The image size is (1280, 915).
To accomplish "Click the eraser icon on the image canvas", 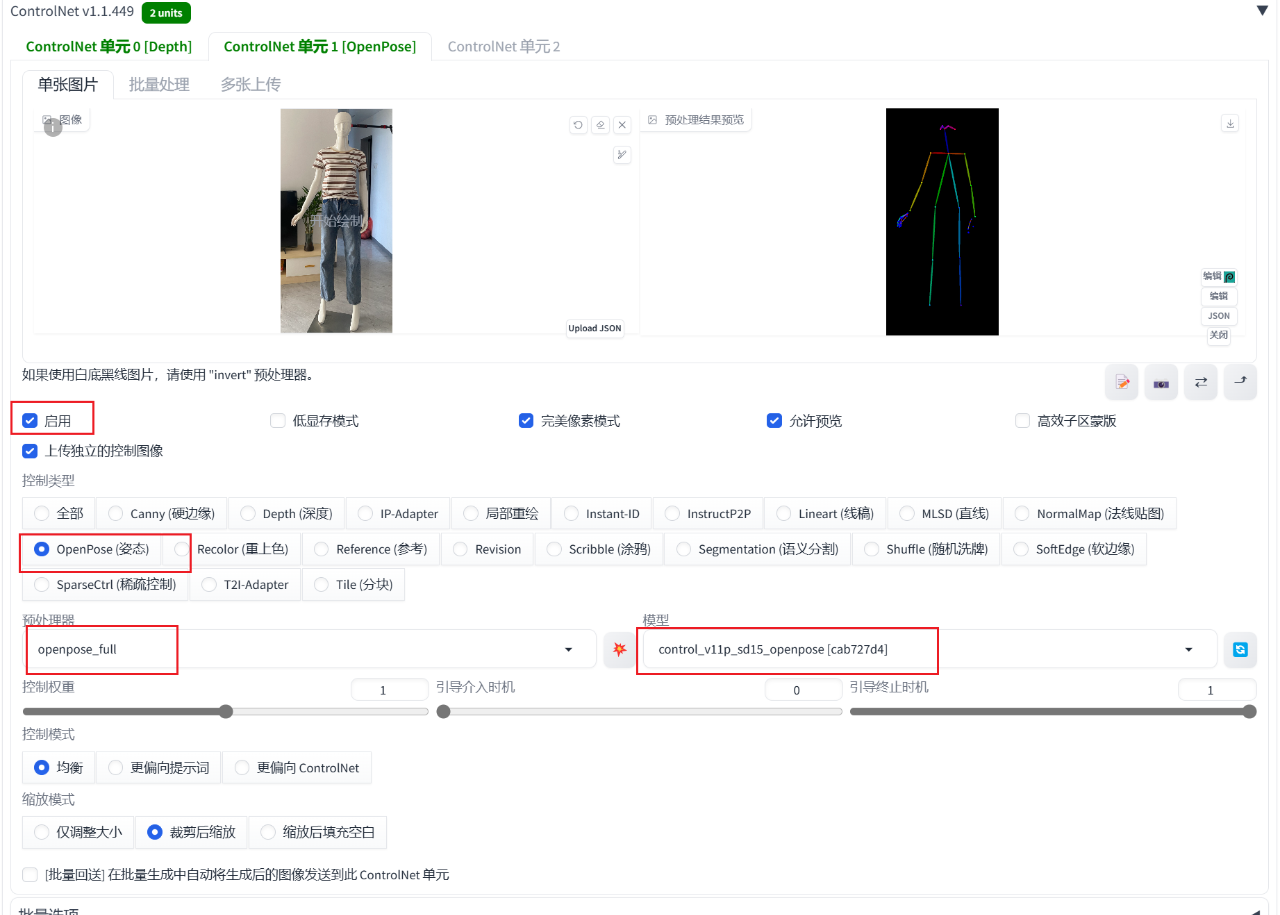I will [x=600, y=125].
